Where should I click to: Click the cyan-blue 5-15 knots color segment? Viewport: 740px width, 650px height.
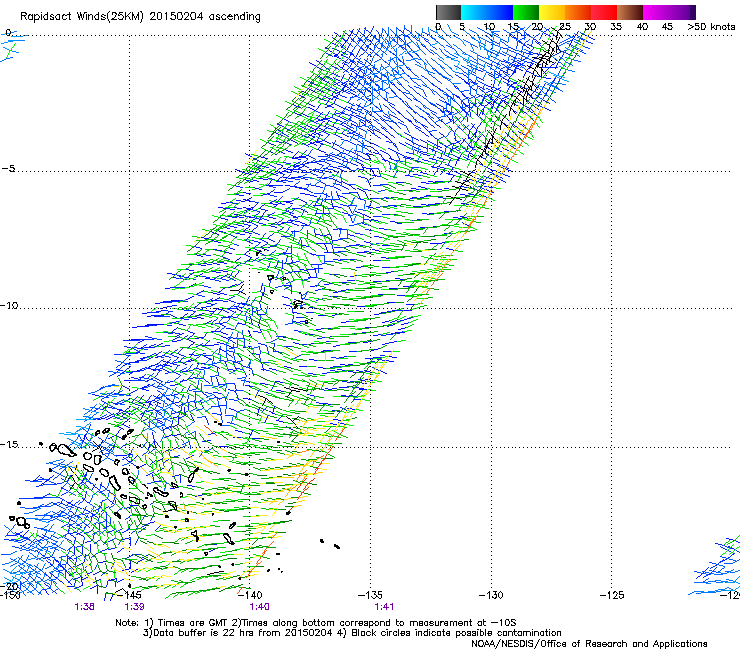(487, 12)
